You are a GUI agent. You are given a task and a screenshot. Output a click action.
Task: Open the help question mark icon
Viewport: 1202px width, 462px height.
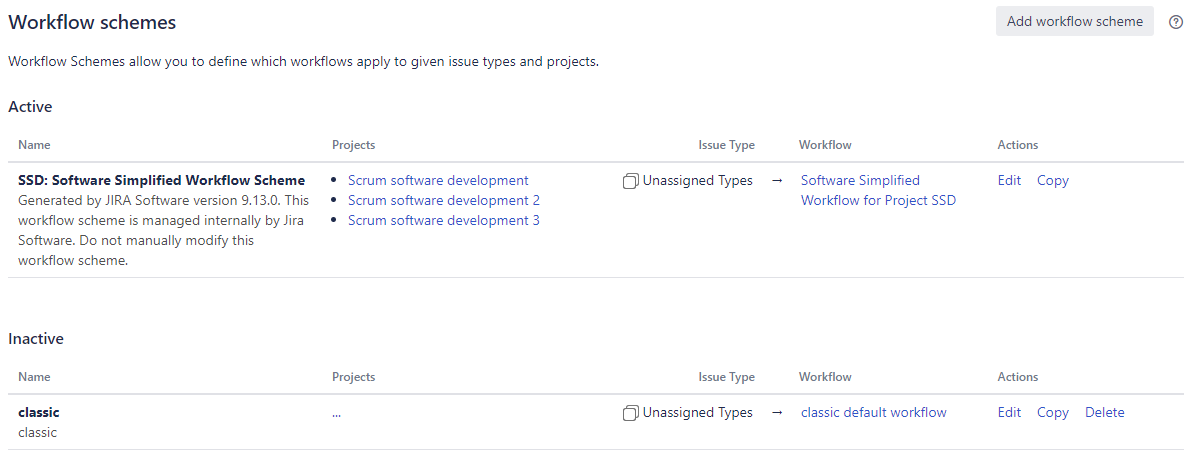click(x=1176, y=22)
